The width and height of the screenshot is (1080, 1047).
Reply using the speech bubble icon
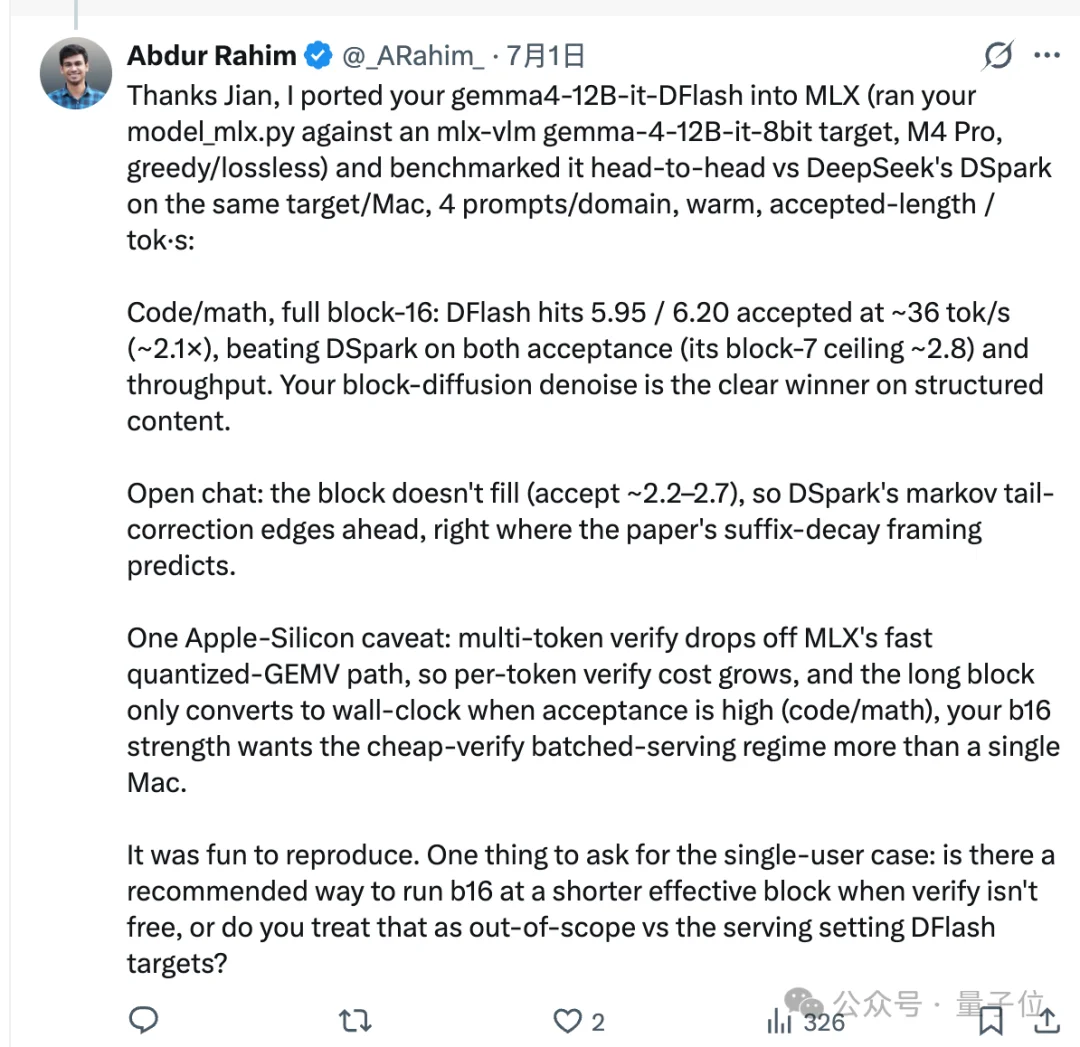click(x=144, y=1020)
